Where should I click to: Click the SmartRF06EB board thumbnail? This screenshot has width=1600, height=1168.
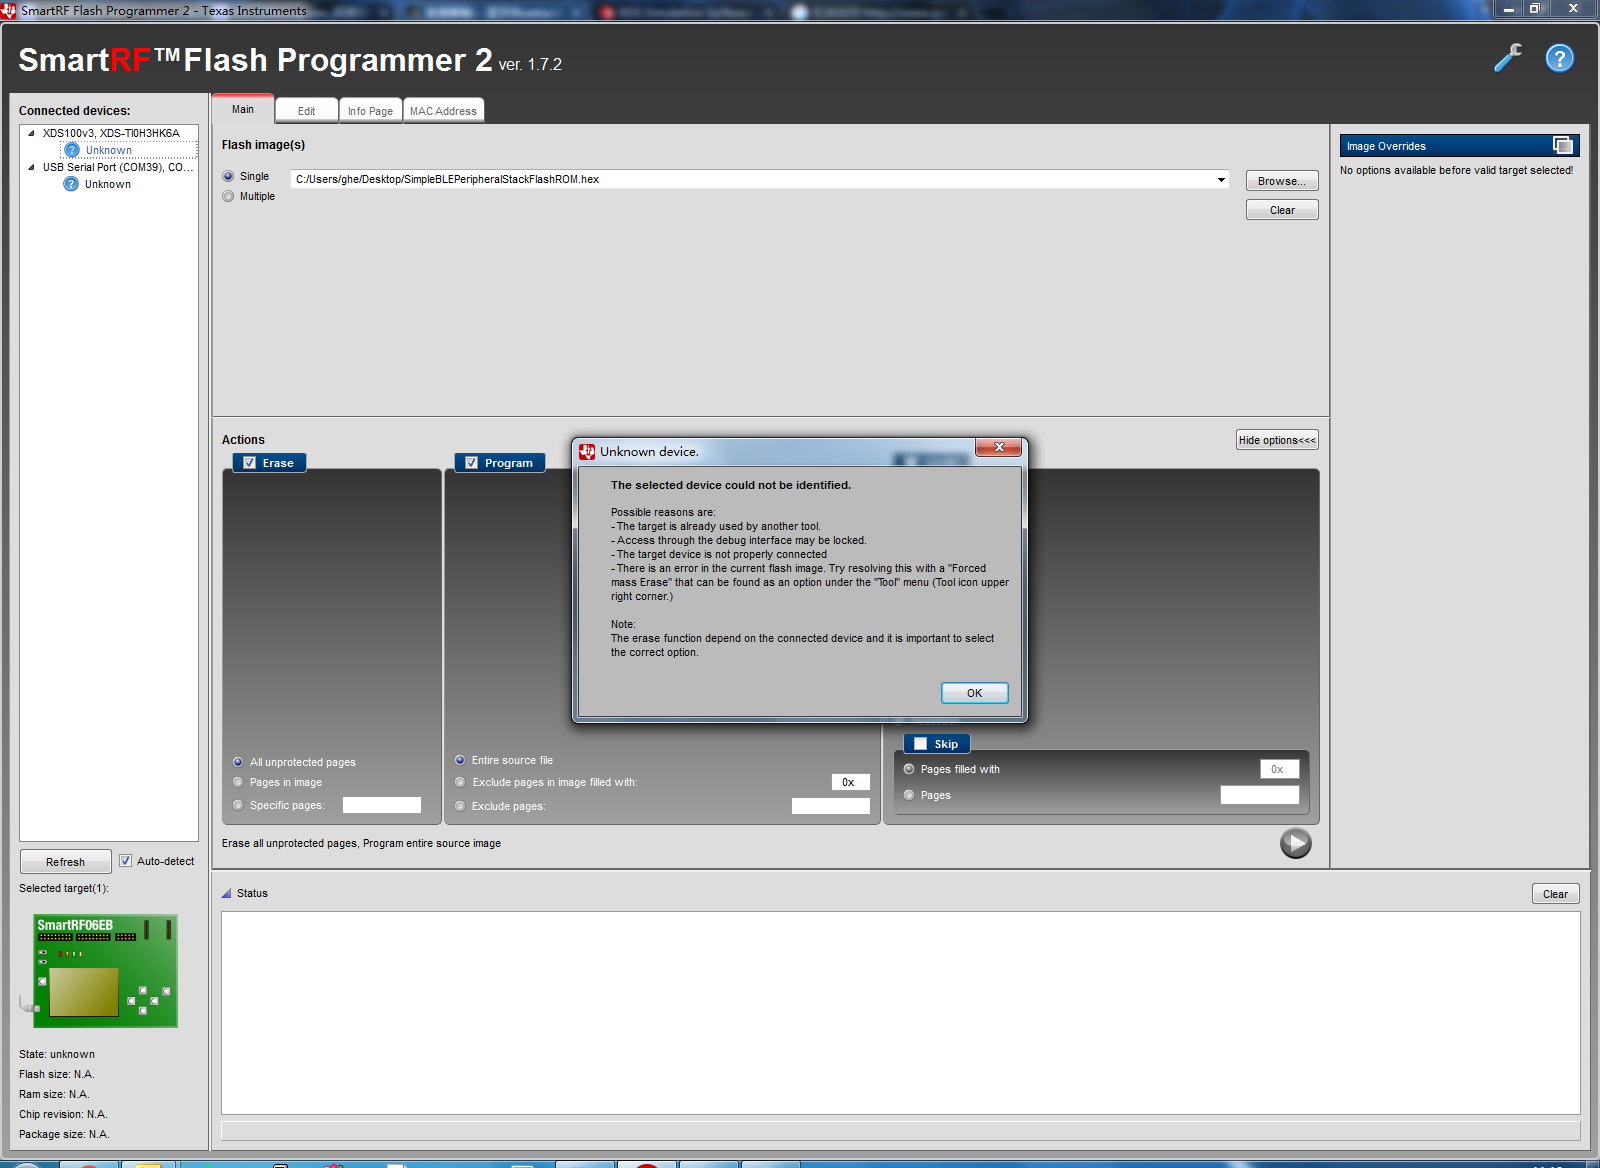click(105, 971)
